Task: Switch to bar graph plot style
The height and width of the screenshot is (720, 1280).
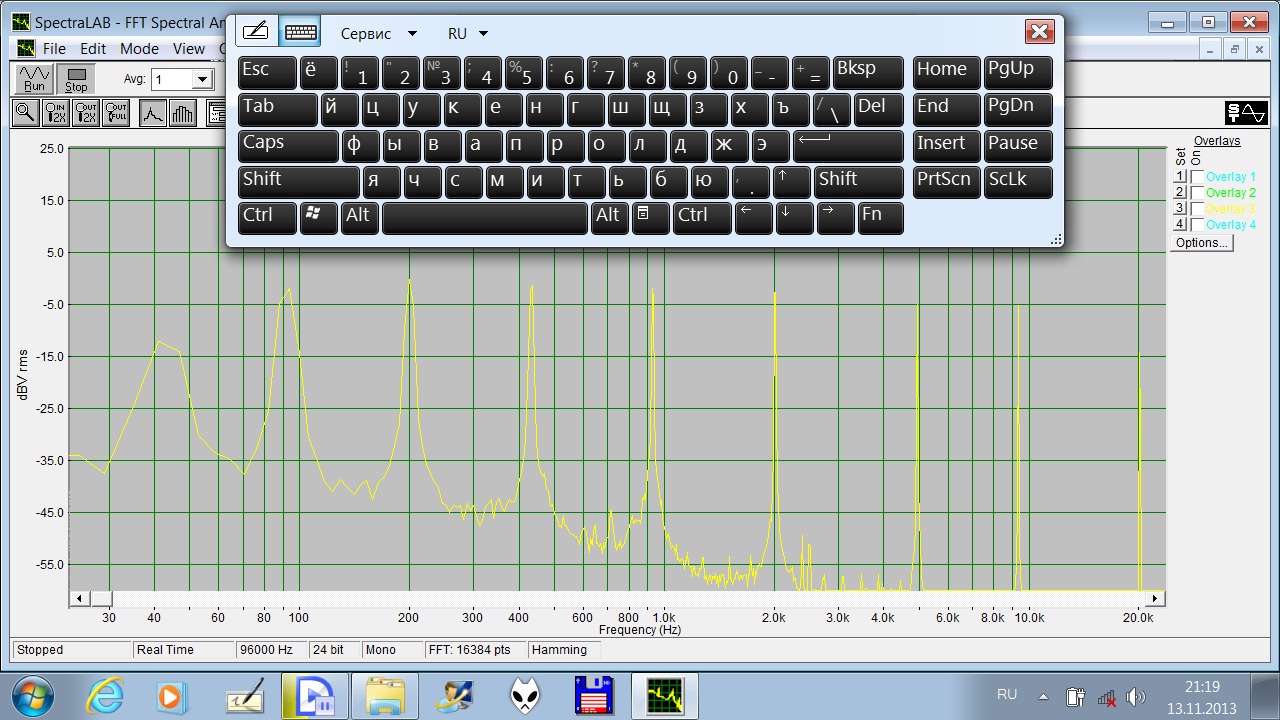Action: (x=183, y=113)
